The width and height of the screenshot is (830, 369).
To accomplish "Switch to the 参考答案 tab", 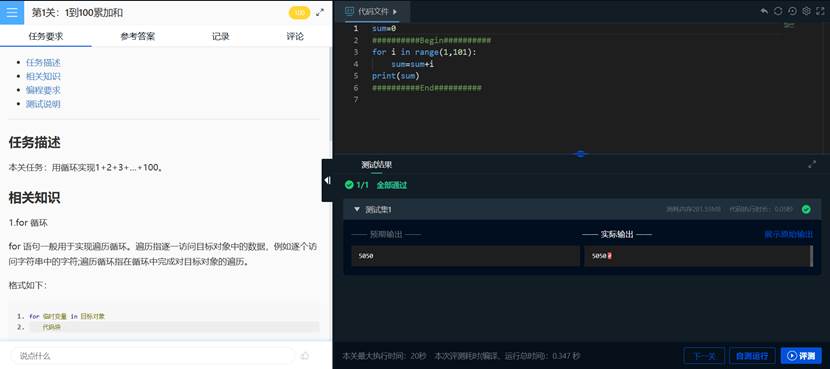I will (137, 36).
